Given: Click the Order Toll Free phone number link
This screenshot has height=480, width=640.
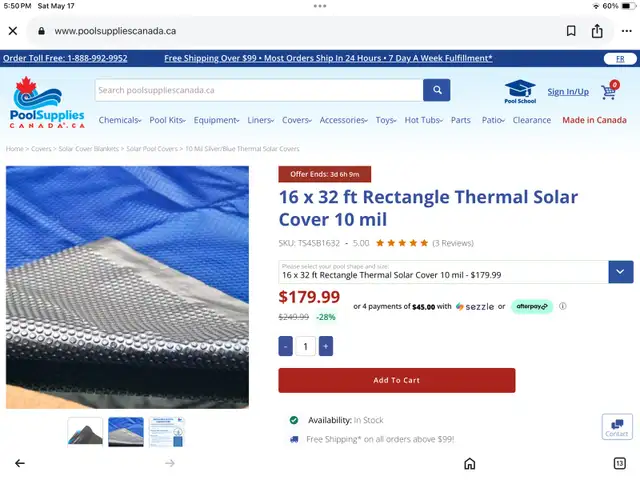Looking at the screenshot, I should point(65,58).
